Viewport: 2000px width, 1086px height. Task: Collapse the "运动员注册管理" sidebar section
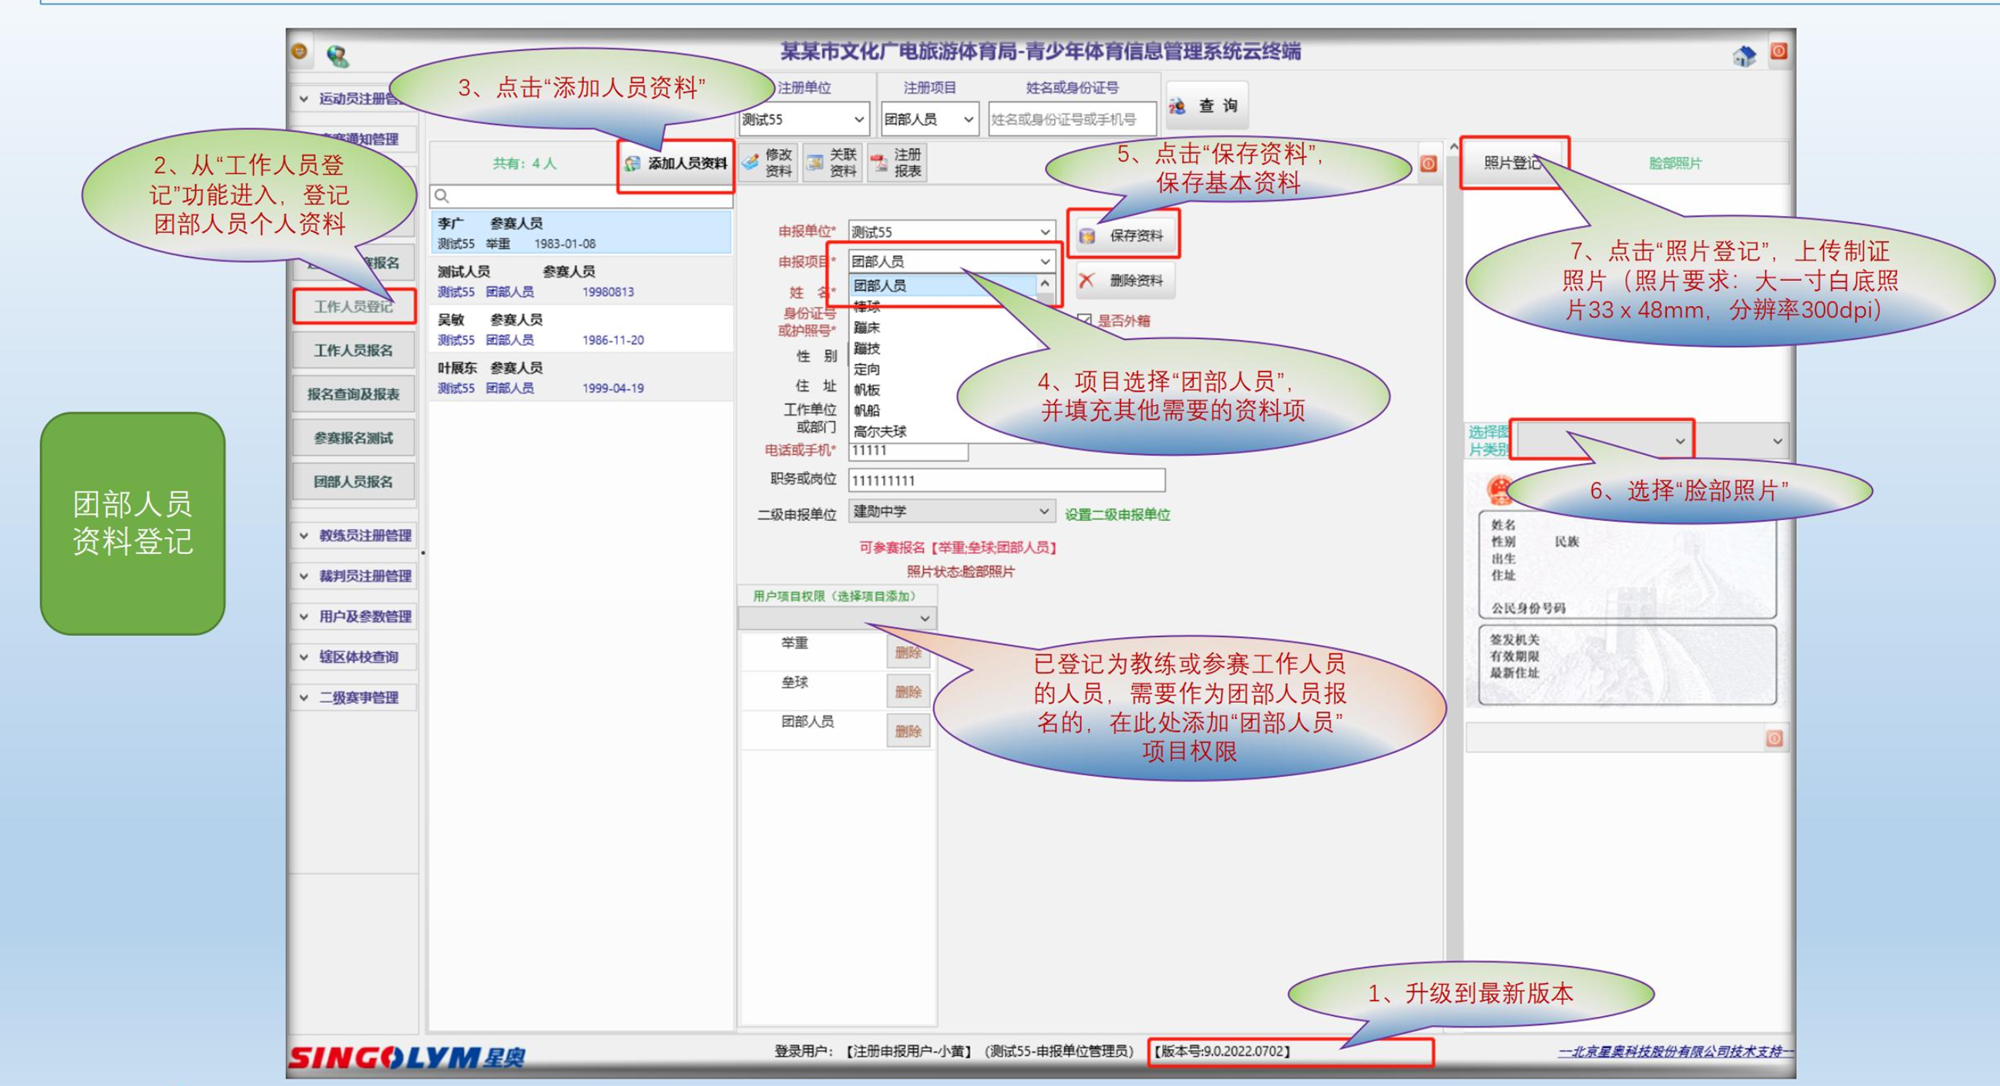pyautogui.click(x=350, y=99)
